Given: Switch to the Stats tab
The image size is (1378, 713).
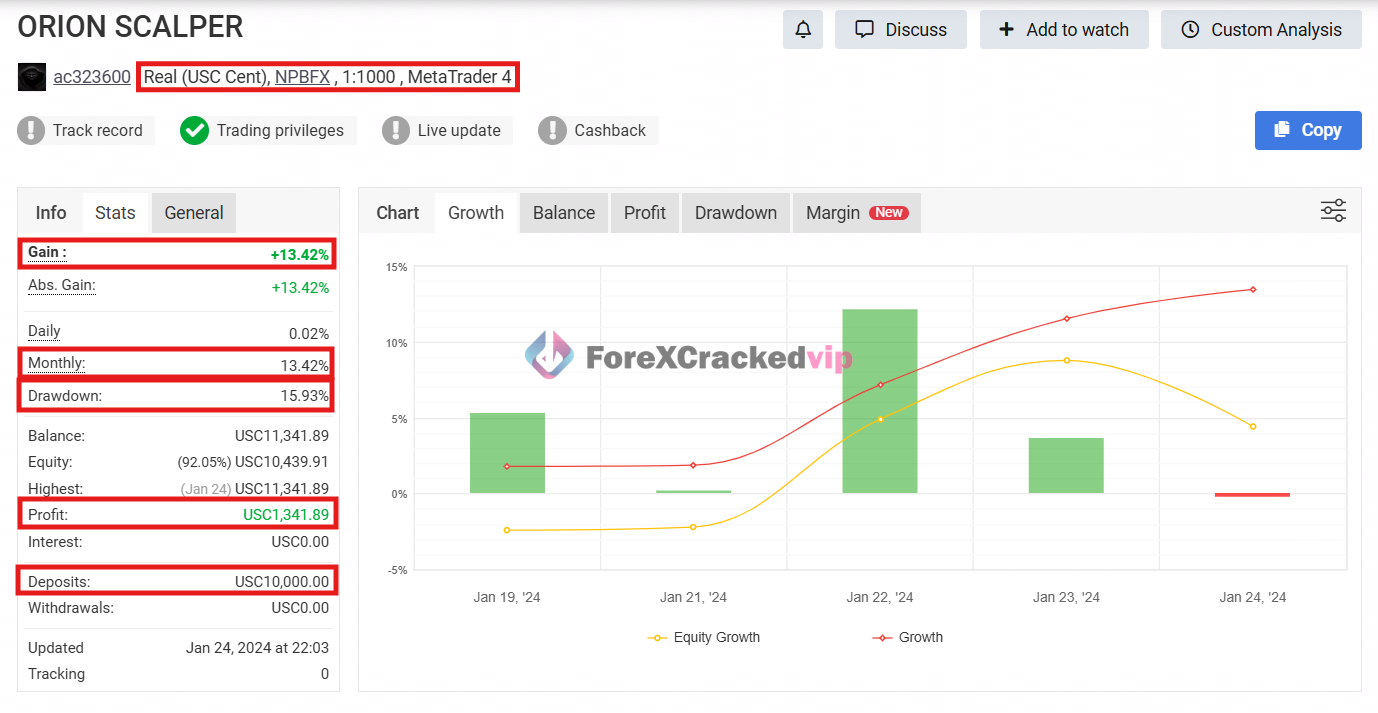Looking at the screenshot, I should tap(115, 213).
